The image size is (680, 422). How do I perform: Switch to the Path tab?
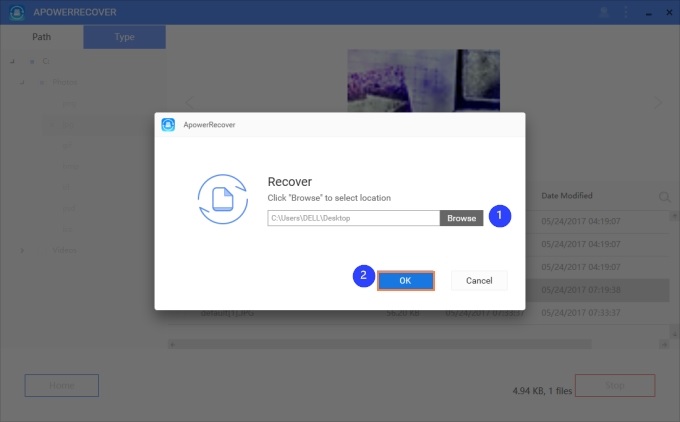(42, 37)
